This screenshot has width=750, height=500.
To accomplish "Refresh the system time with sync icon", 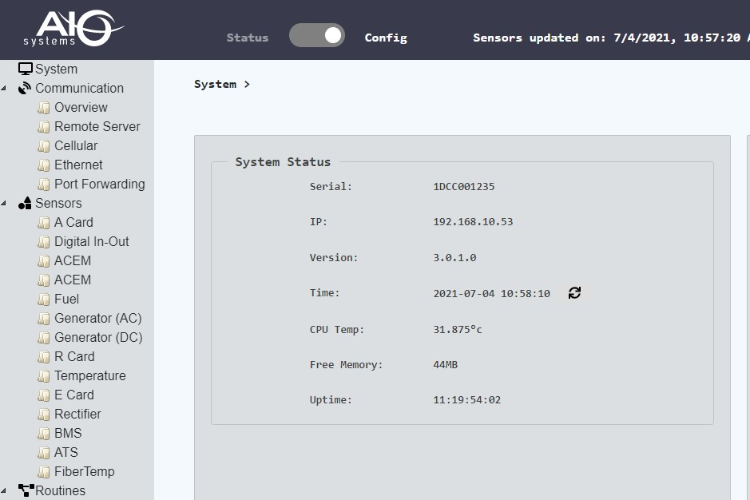I will [x=574, y=293].
